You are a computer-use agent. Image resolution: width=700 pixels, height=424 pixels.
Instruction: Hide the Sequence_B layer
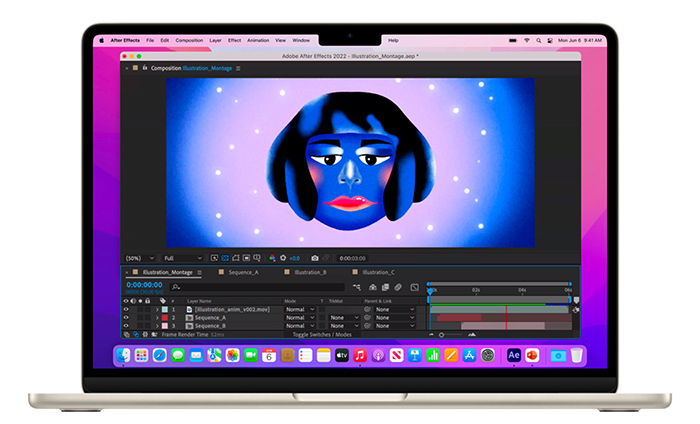[126, 326]
